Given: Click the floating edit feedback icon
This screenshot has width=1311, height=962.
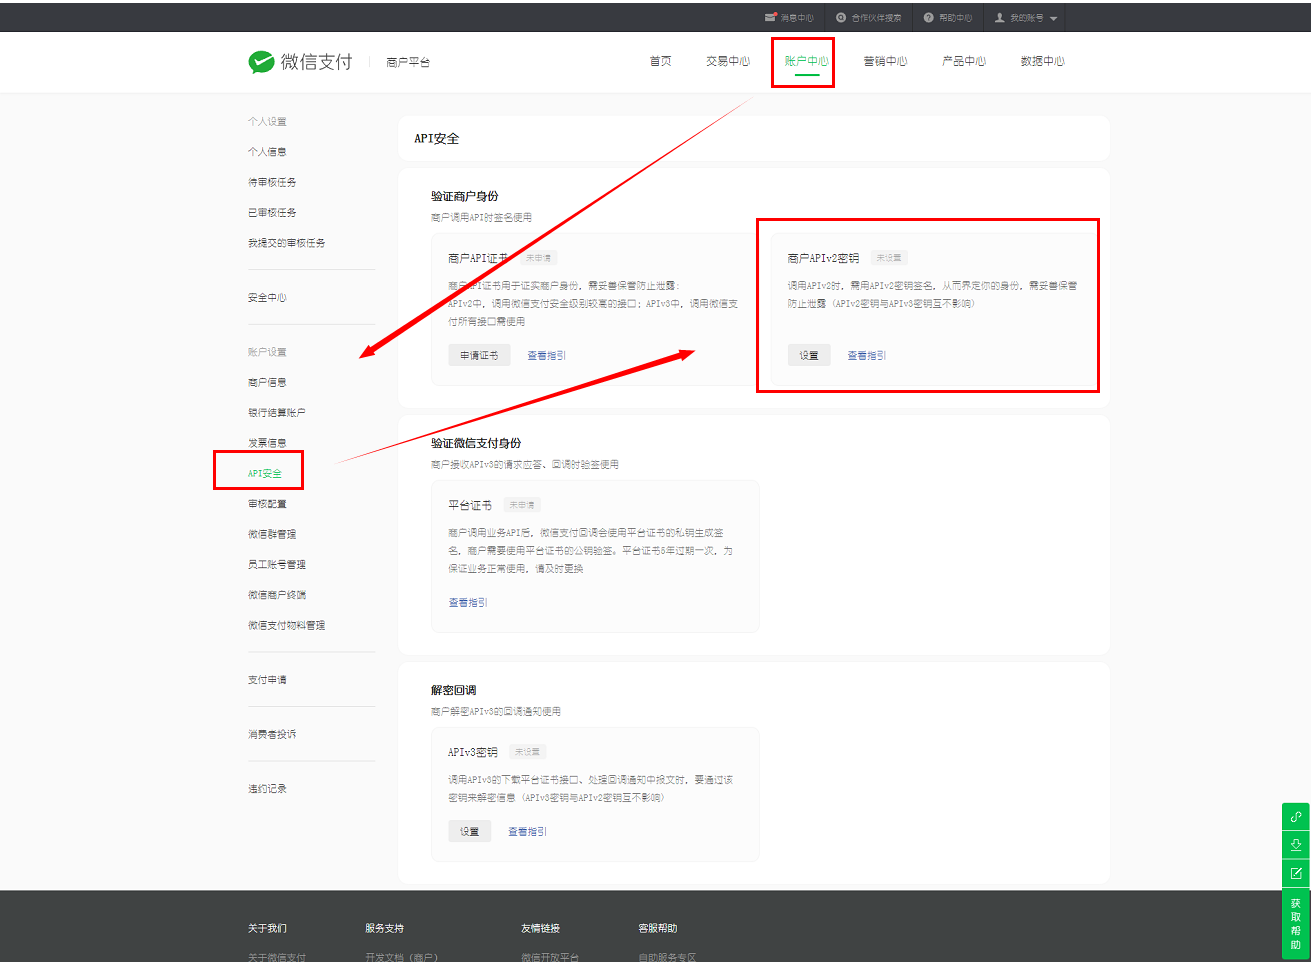Looking at the screenshot, I should (x=1295, y=873).
